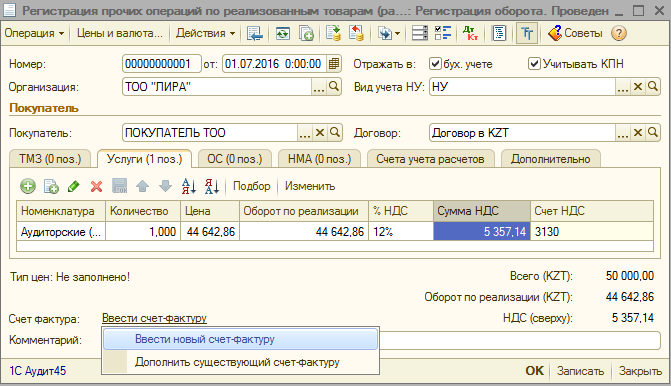This screenshot has width=671, height=386.
Task: Select Дополнить существующий счет-фактуру menu item
Action: tap(237, 362)
